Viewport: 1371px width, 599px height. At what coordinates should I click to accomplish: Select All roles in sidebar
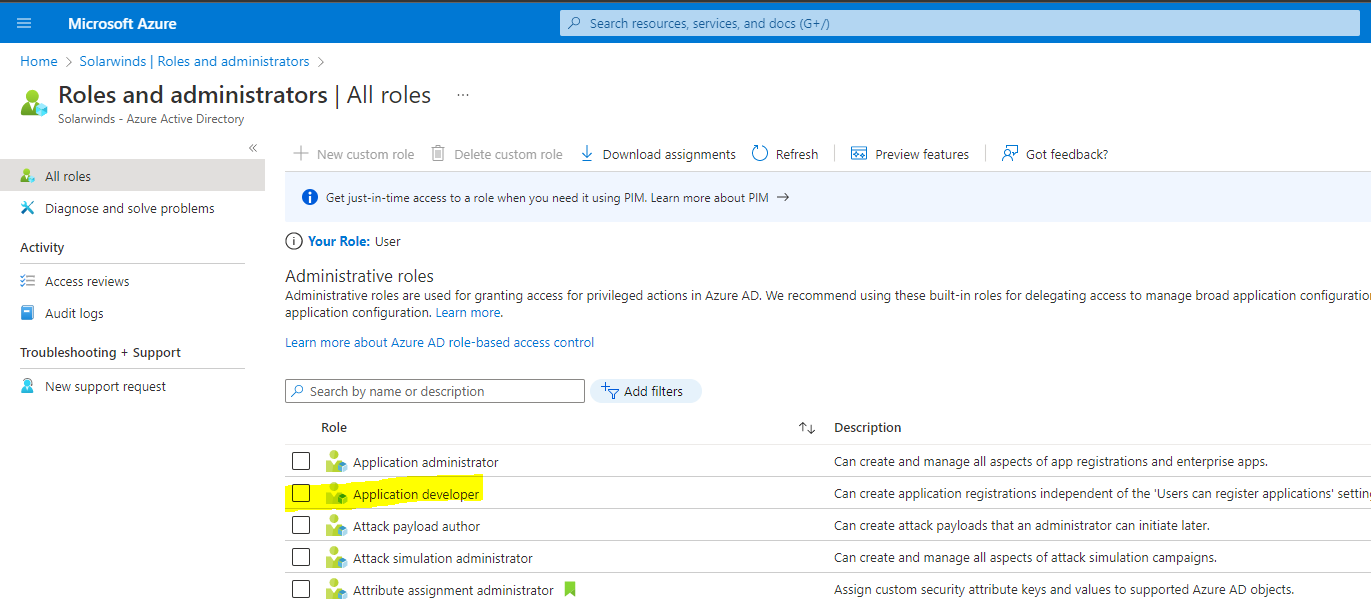[132, 176]
